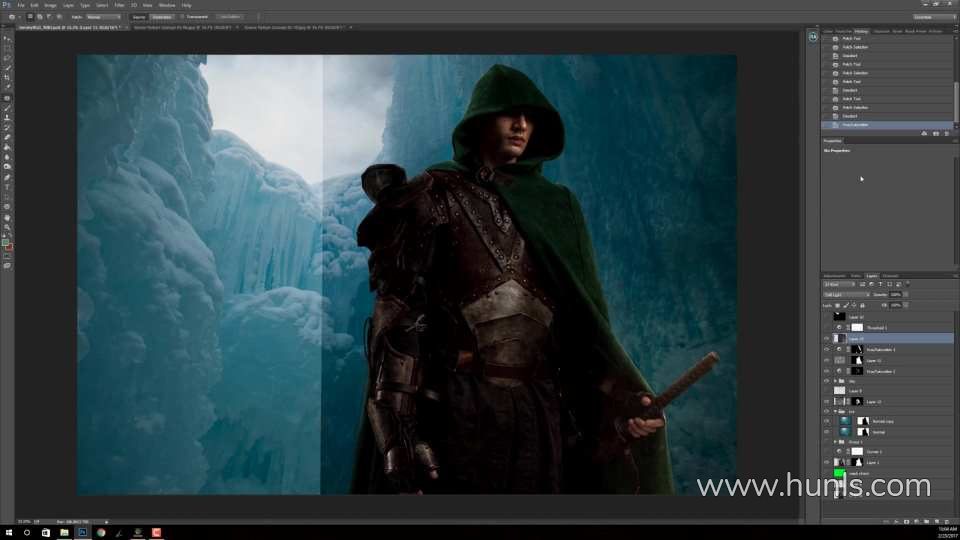Expand the Group 1 layer group
Screen dimensions: 960x540
(x=835, y=441)
